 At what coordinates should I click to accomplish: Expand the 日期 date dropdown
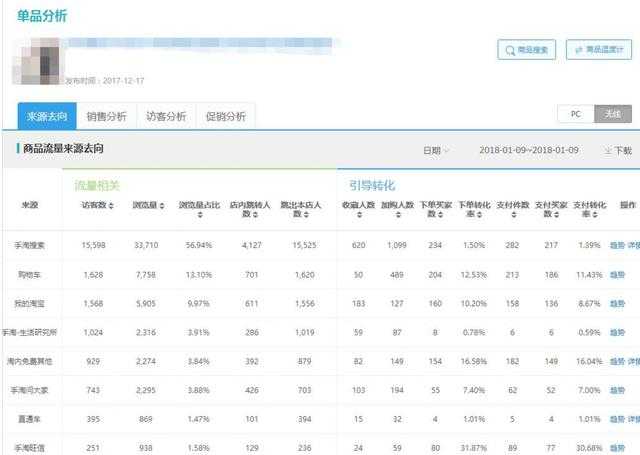[x=435, y=151]
